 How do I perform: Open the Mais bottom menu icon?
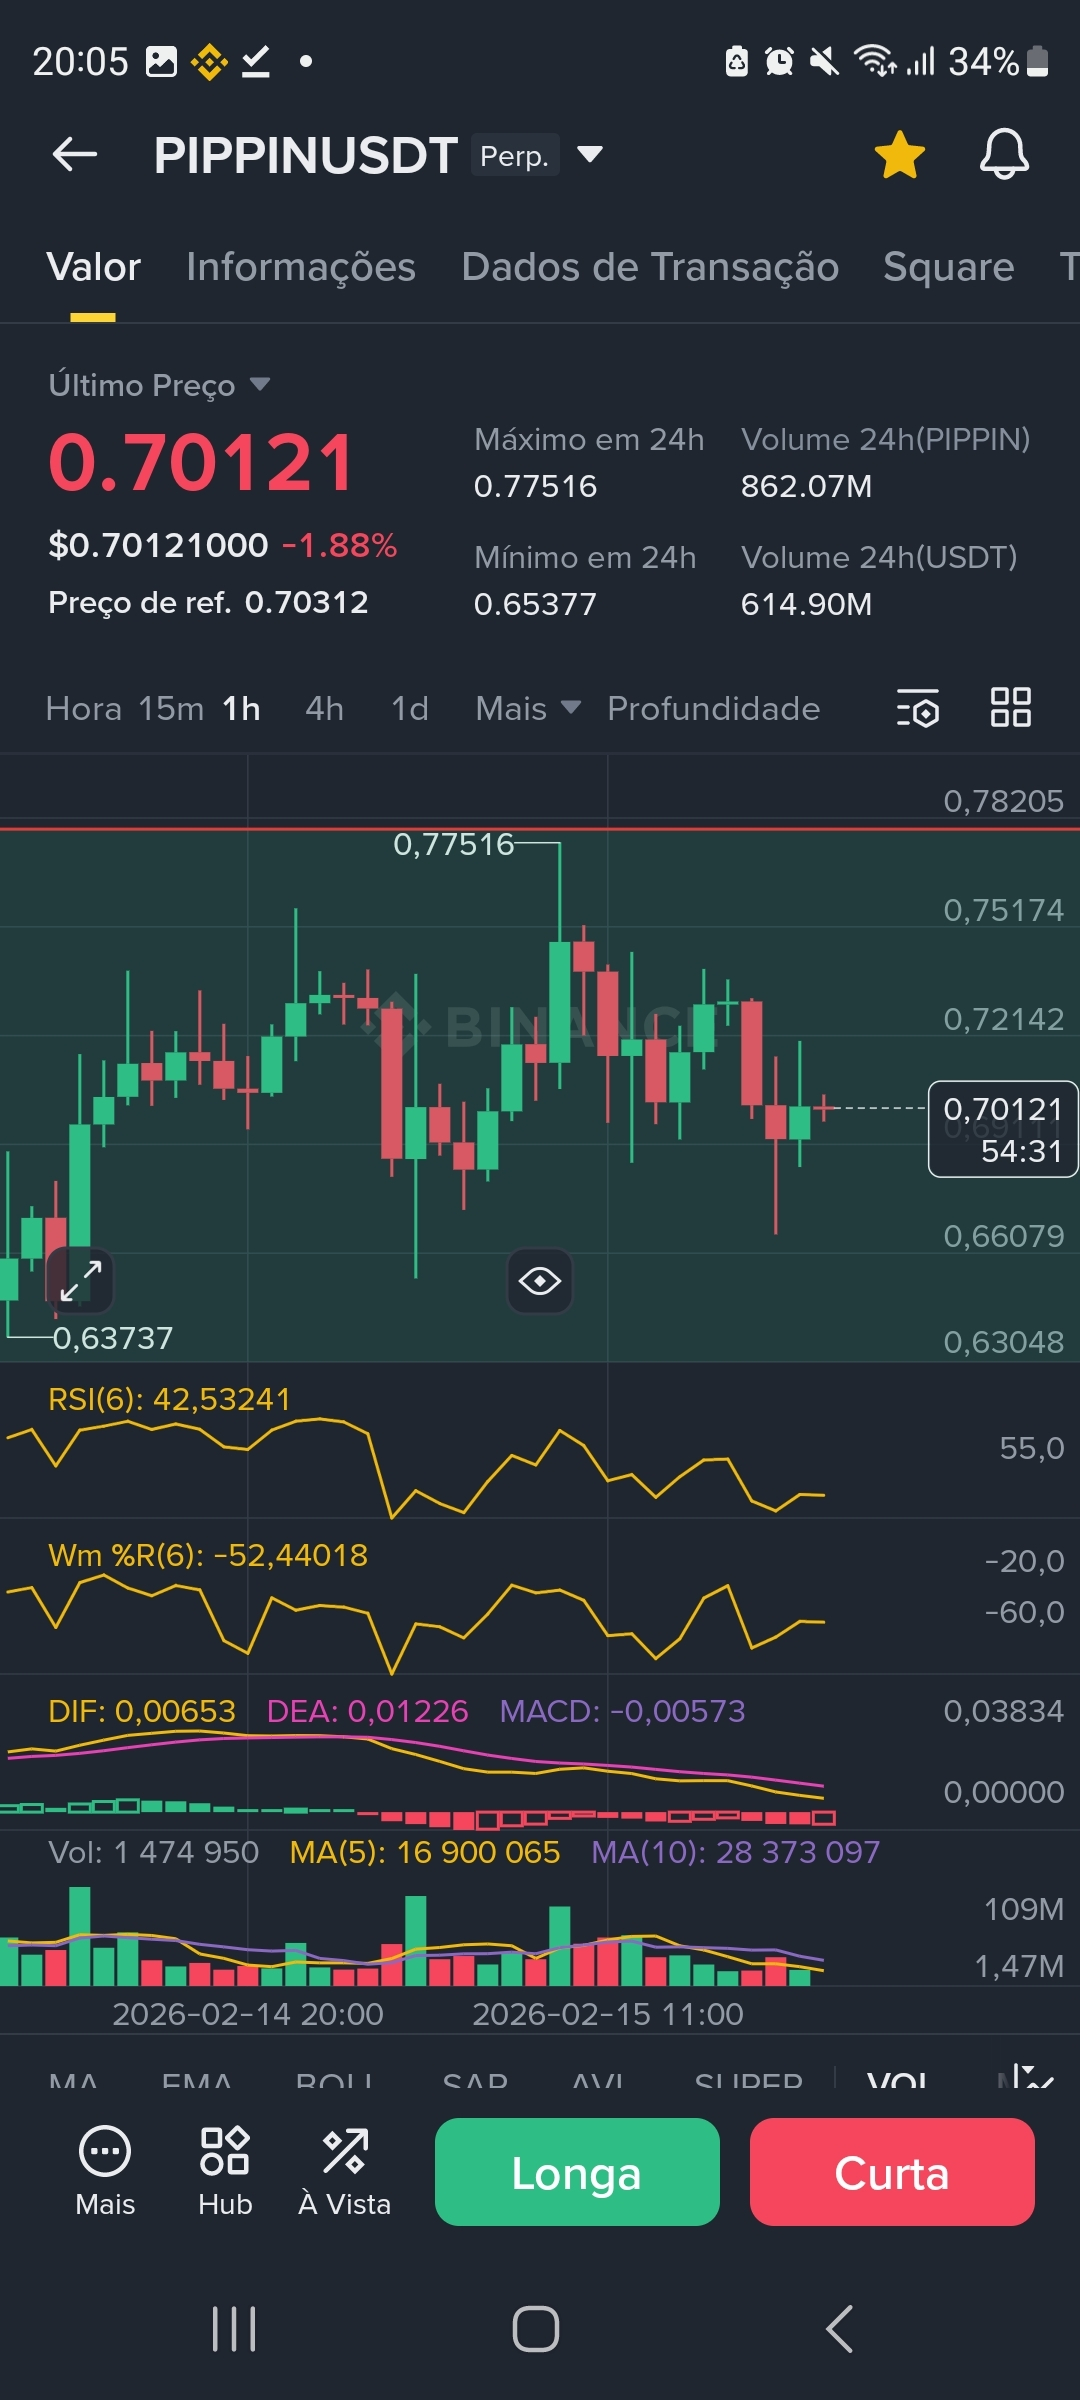105,2171
